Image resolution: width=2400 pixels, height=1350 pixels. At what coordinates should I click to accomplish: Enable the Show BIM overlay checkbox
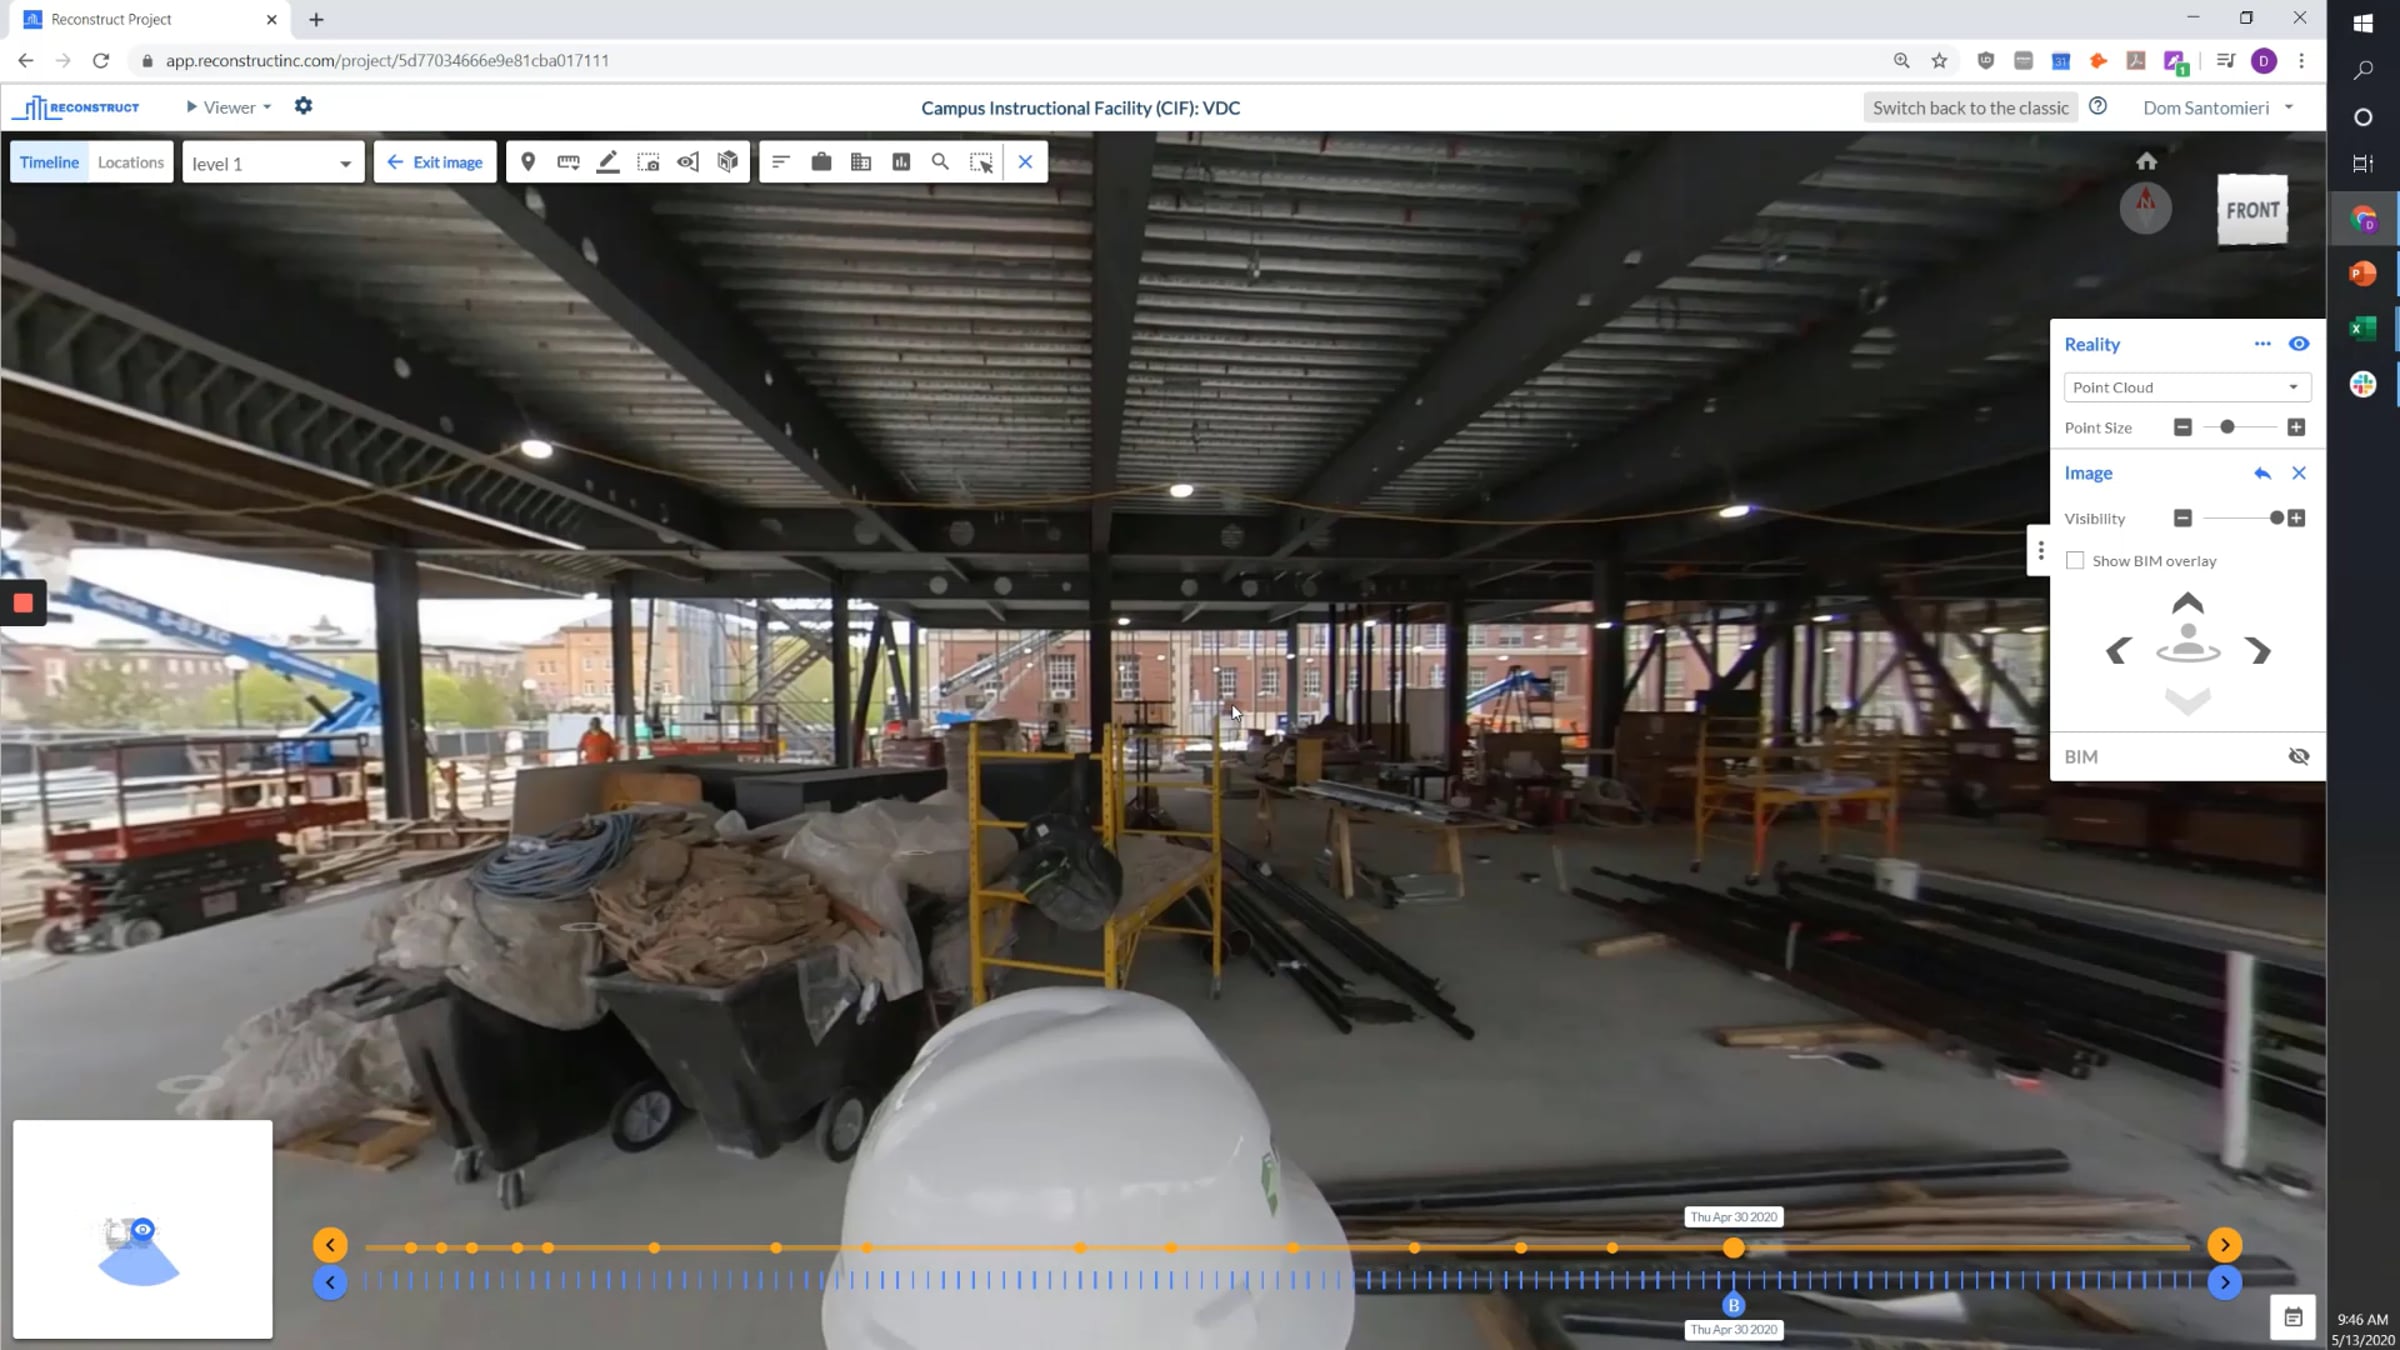2075,560
